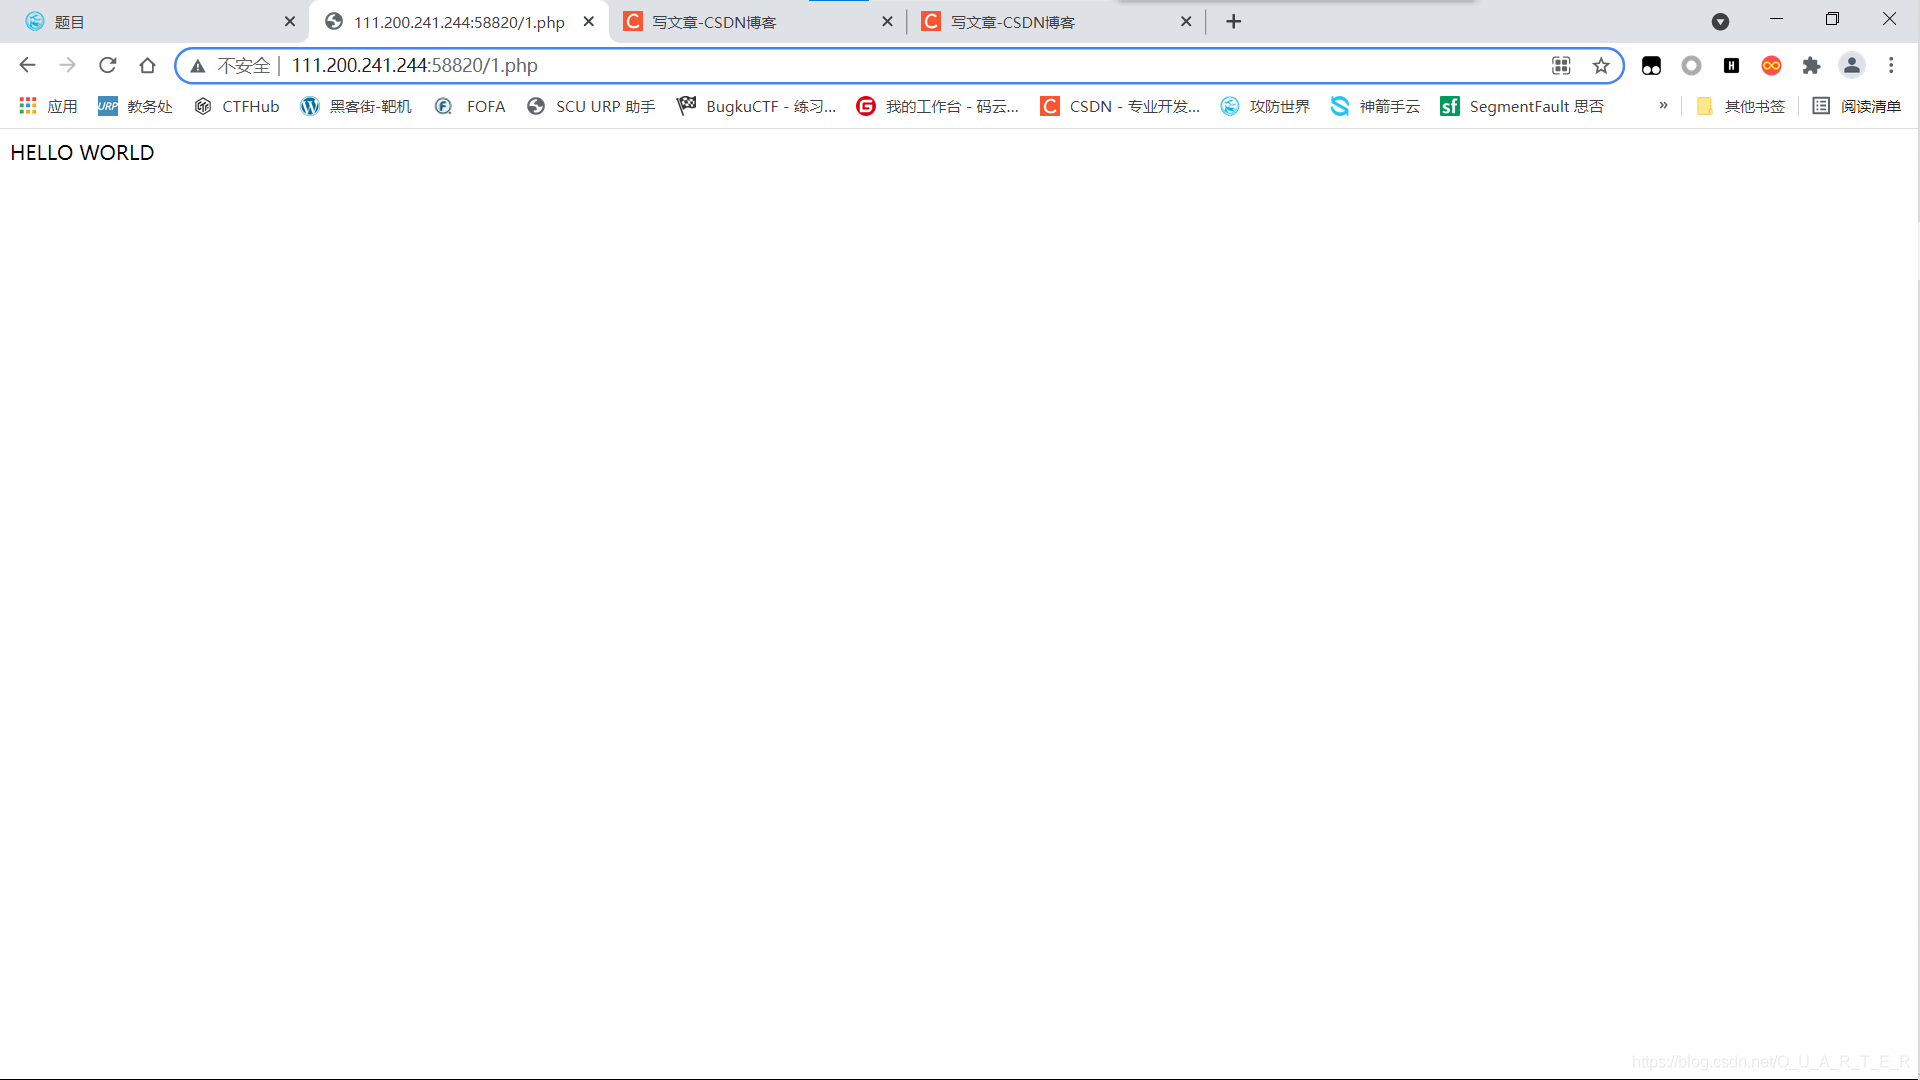Click the address bar URL field
The height and width of the screenshot is (1080, 1920).
(900, 65)
